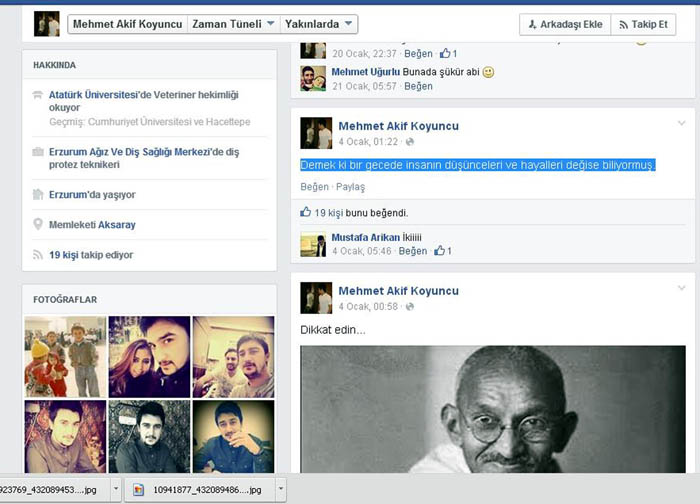Open the Gandhi photo in the post
The image size is (700, 504).
(x=493, y=408)
